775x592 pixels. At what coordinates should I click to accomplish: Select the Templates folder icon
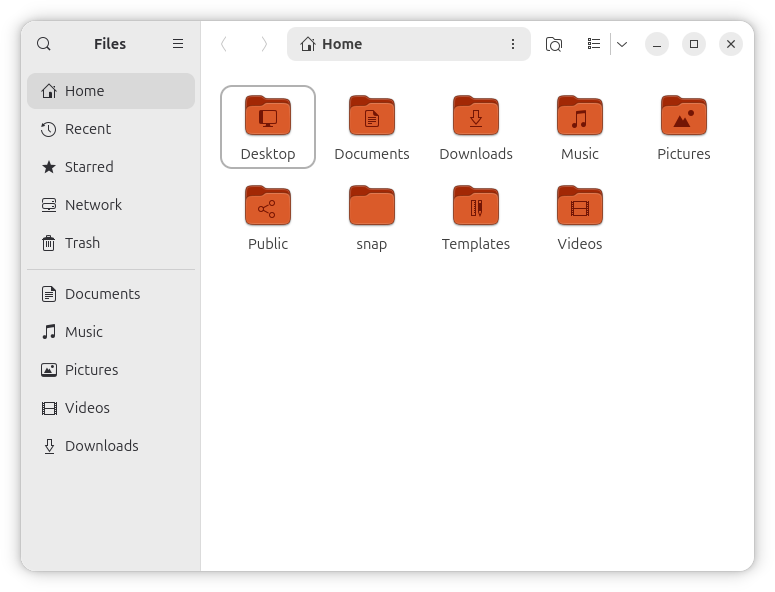(x=476, y=206)
